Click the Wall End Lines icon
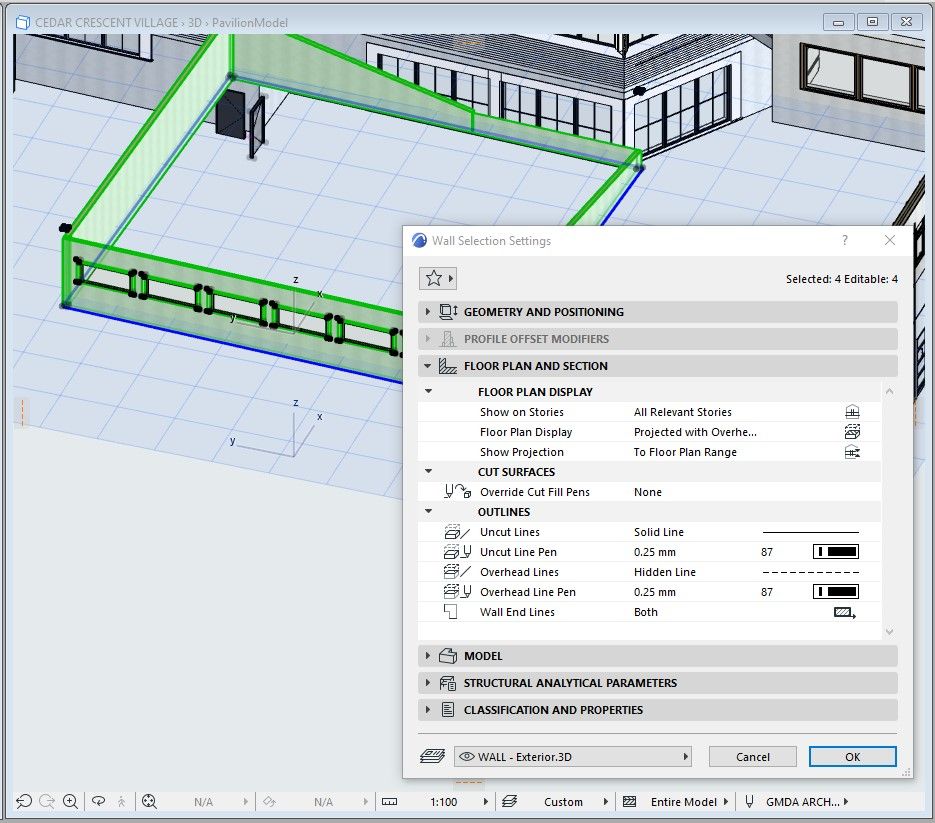 (x=844, y=612)
